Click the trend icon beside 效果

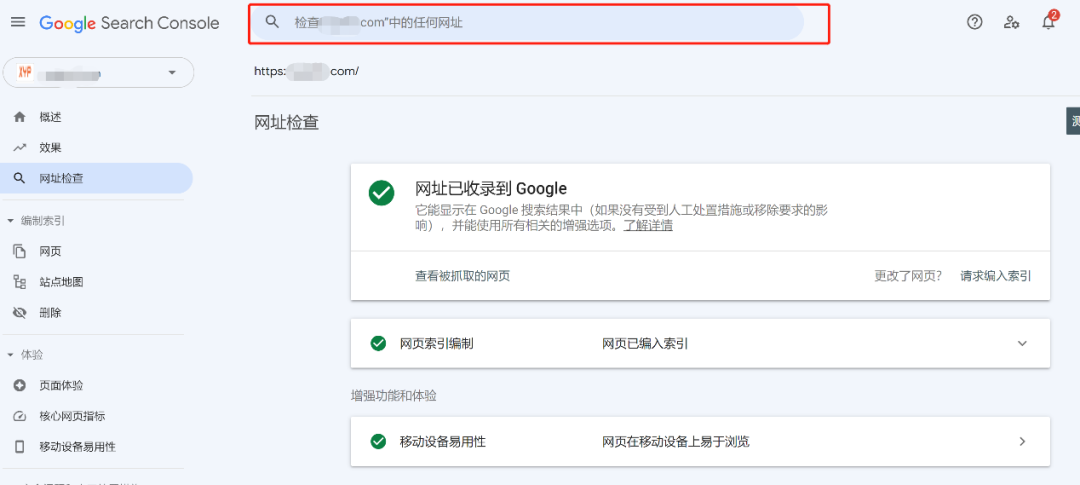pos(19,147)
